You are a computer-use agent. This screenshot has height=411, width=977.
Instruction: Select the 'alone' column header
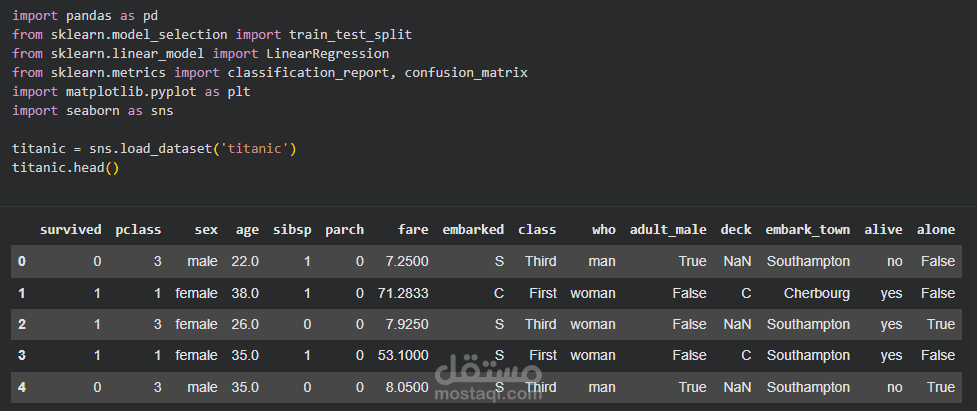936,230
